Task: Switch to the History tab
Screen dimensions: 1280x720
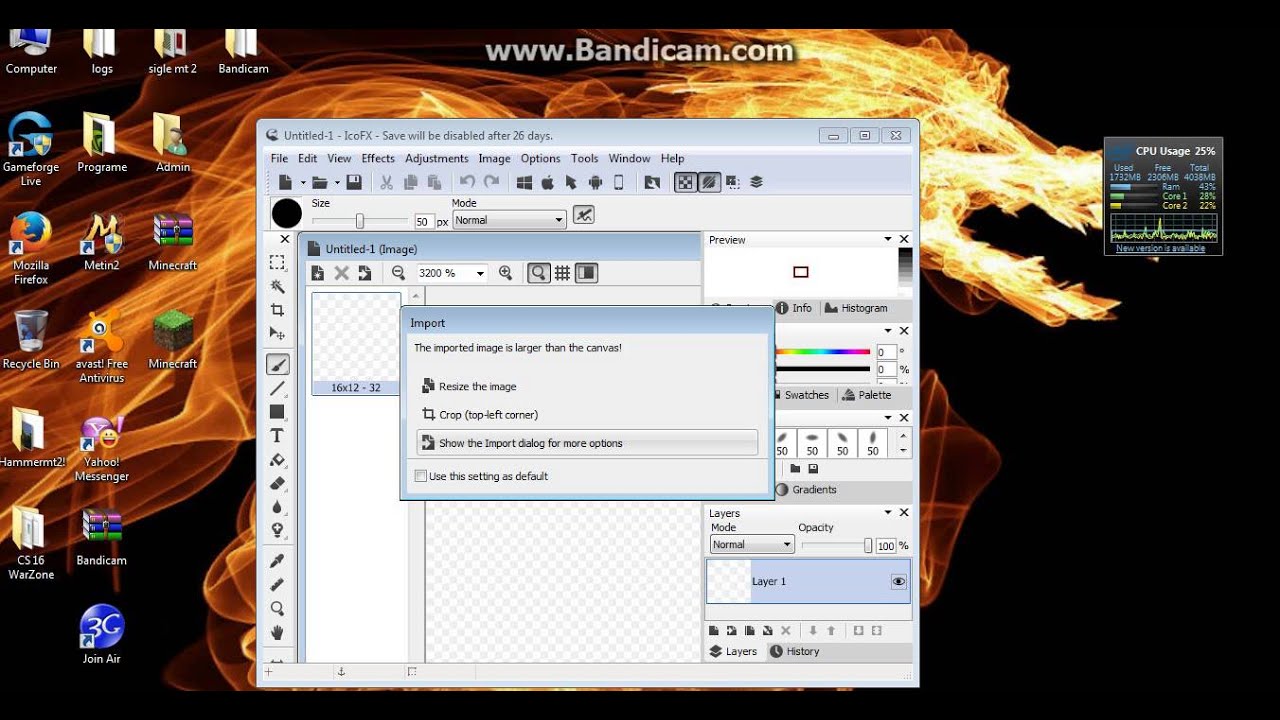Action: click(794, 651)
